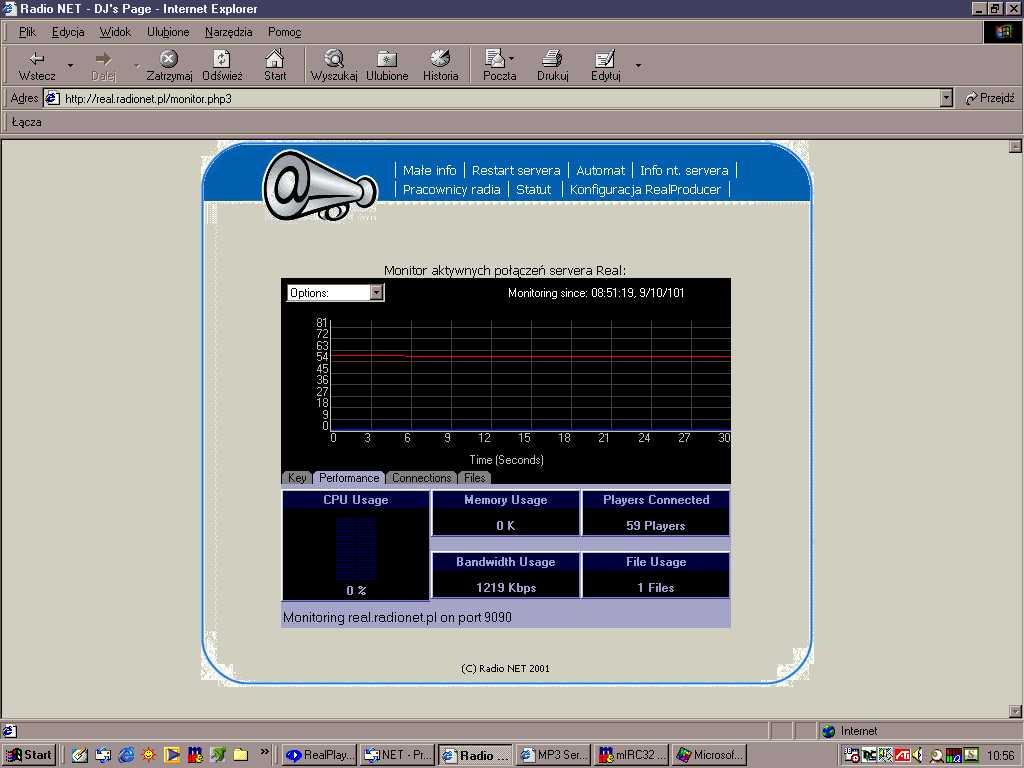Open the Edytuj dropdown arrow
Image resolution: width=1024 pixels, height=768 pixels.
(x=638, y=65)
